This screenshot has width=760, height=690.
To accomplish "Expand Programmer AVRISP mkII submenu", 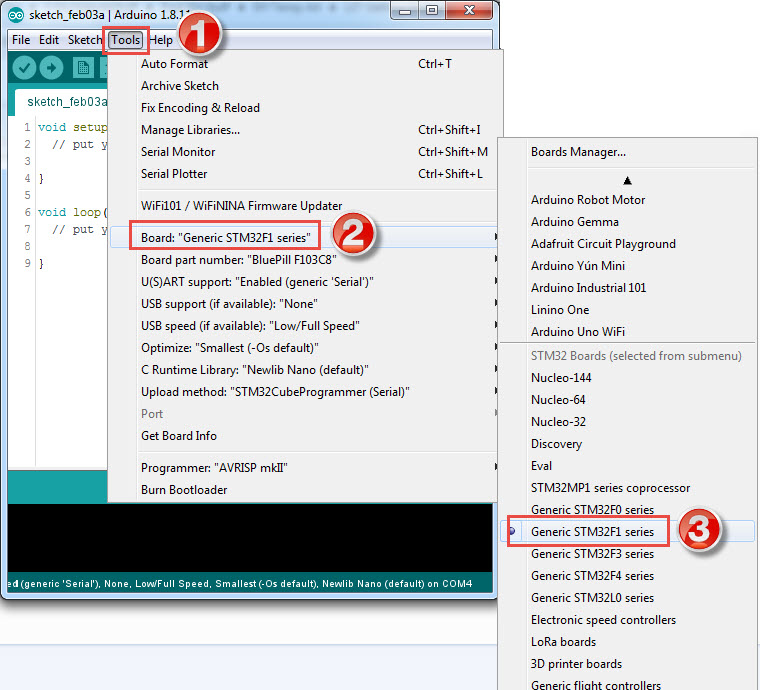I will tap(304, 468).
